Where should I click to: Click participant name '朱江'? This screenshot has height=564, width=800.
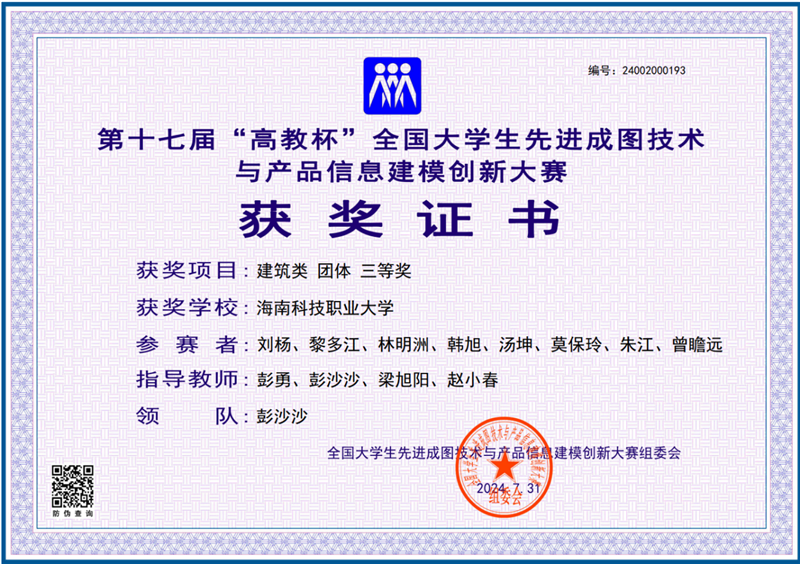point(637,345)
